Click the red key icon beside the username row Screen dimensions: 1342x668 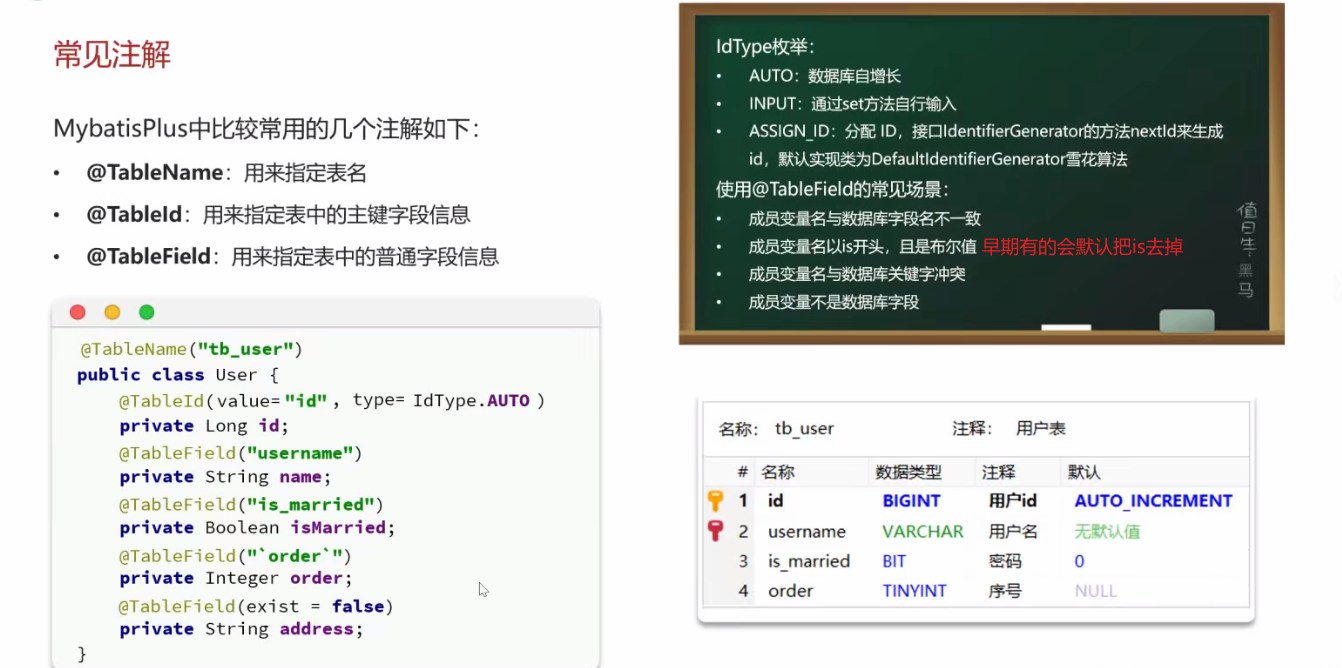(x=715, y=531)
